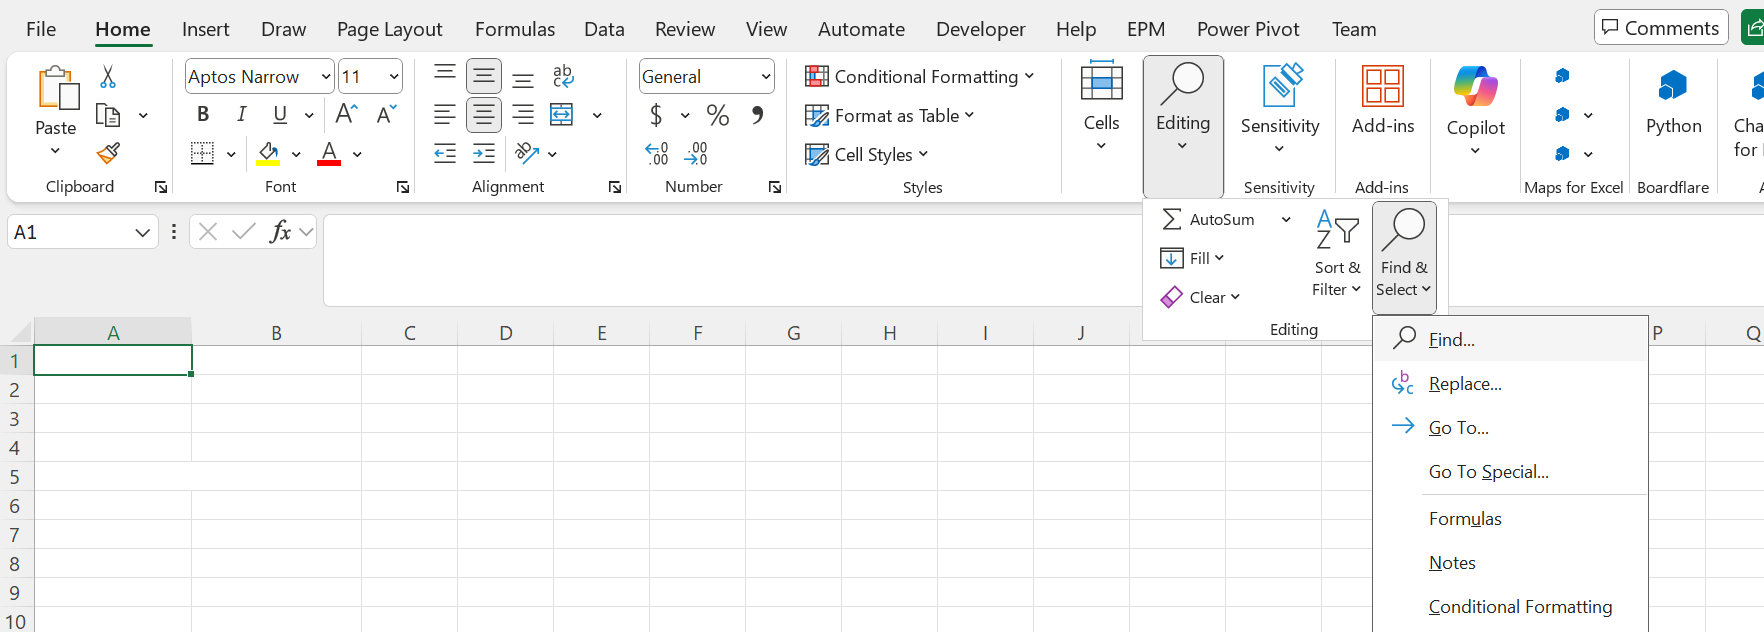Click the Copy icon

[108, 115]
